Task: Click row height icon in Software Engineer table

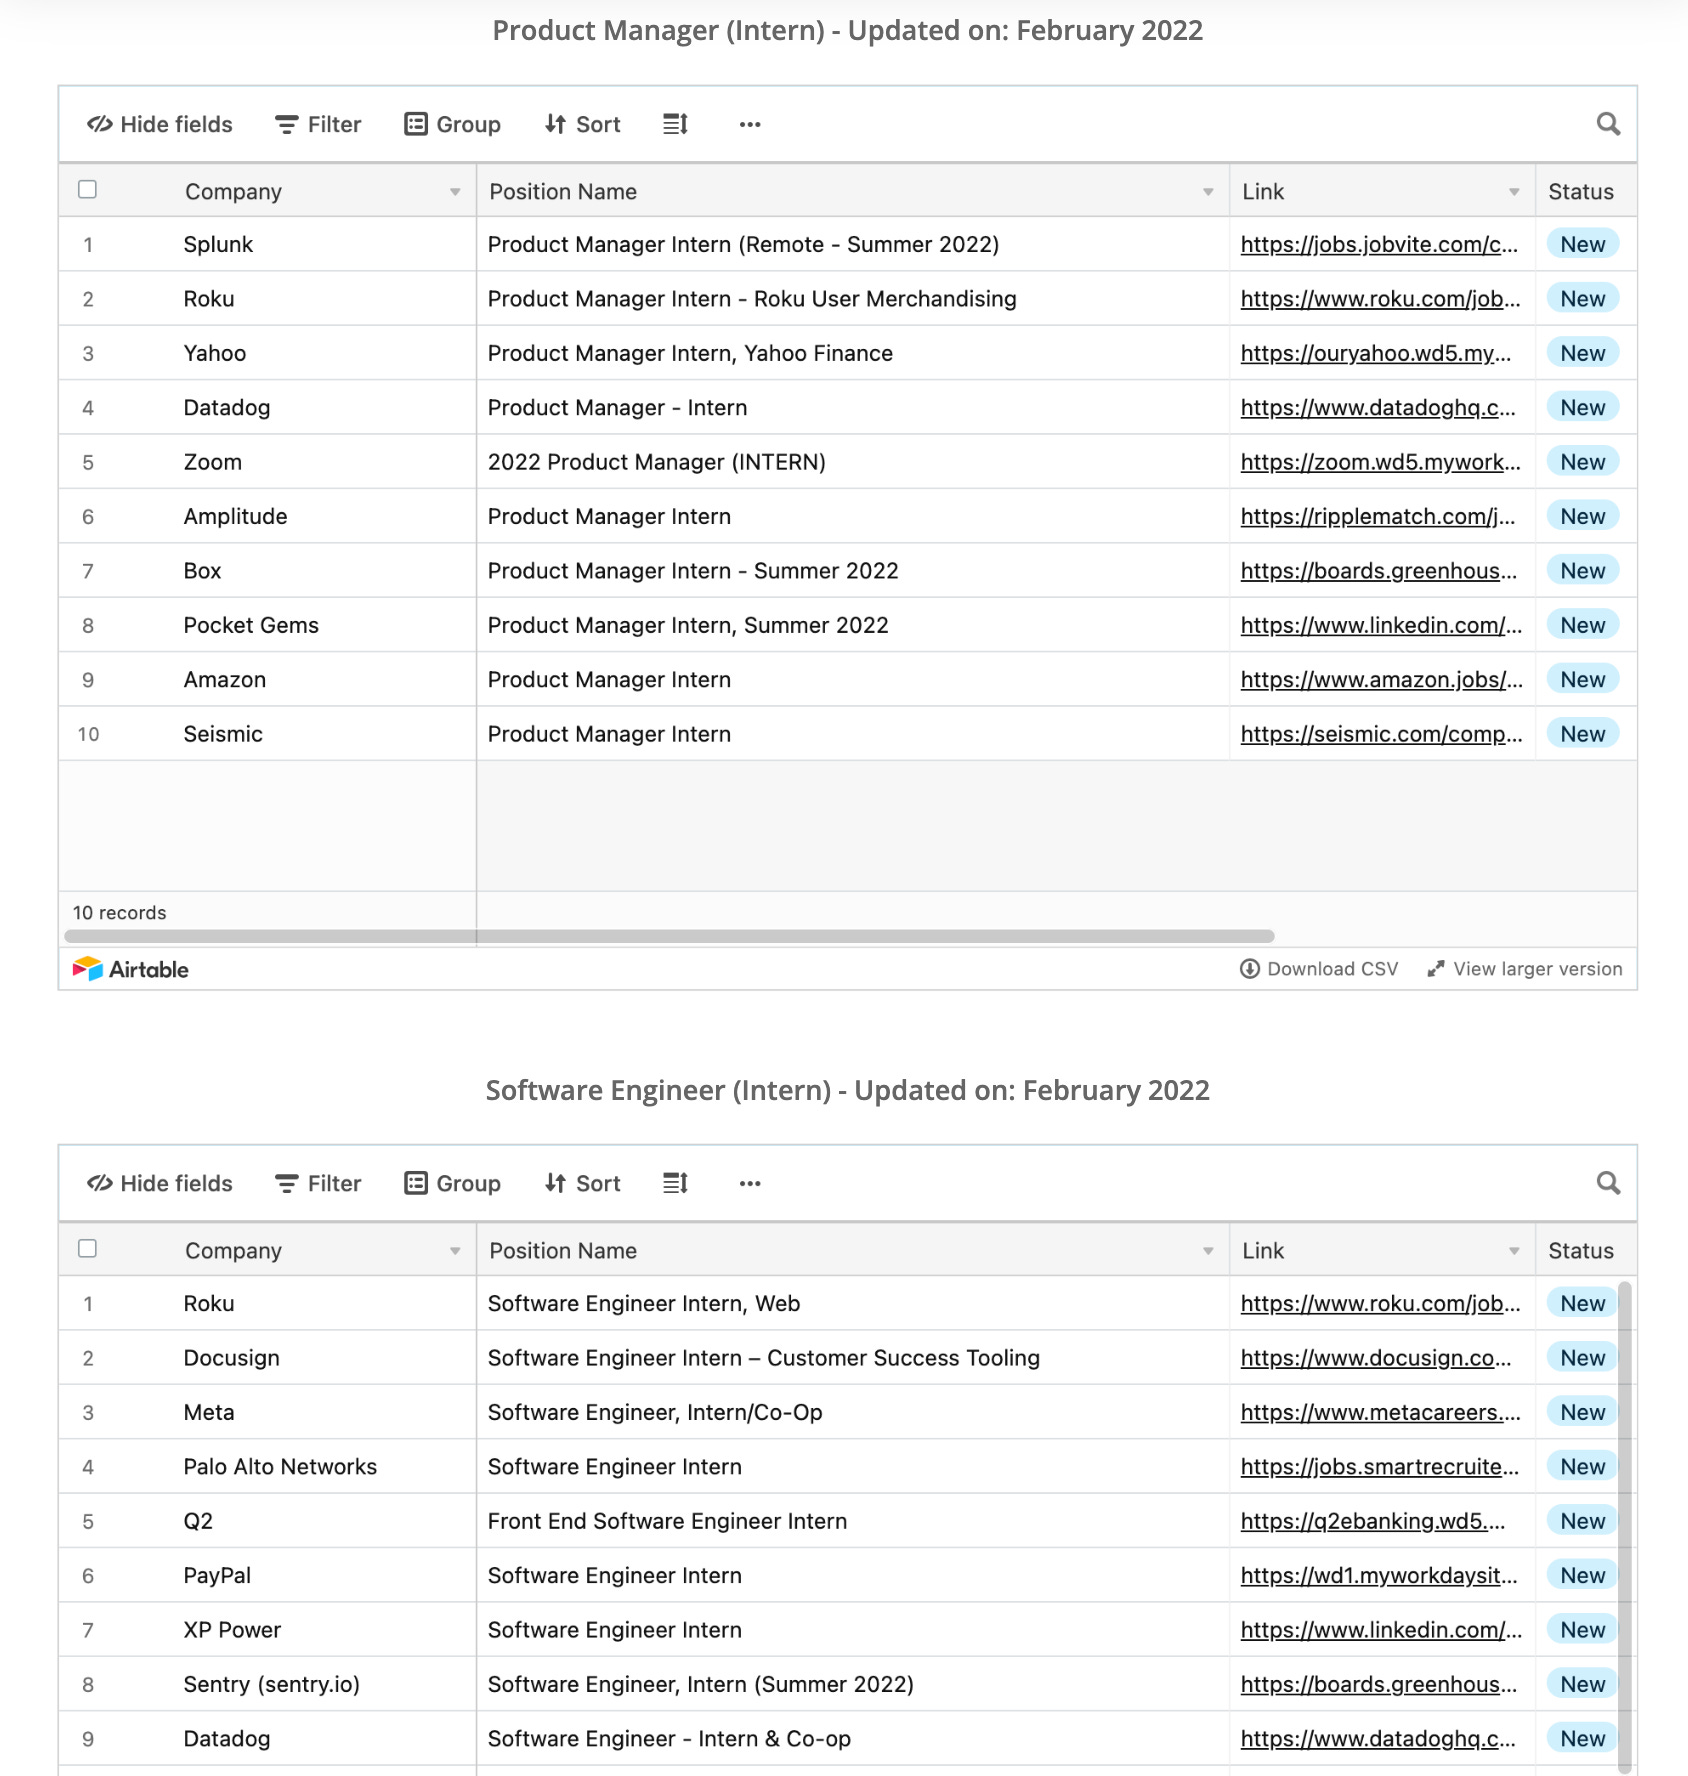Action: tap(675, 1183)
